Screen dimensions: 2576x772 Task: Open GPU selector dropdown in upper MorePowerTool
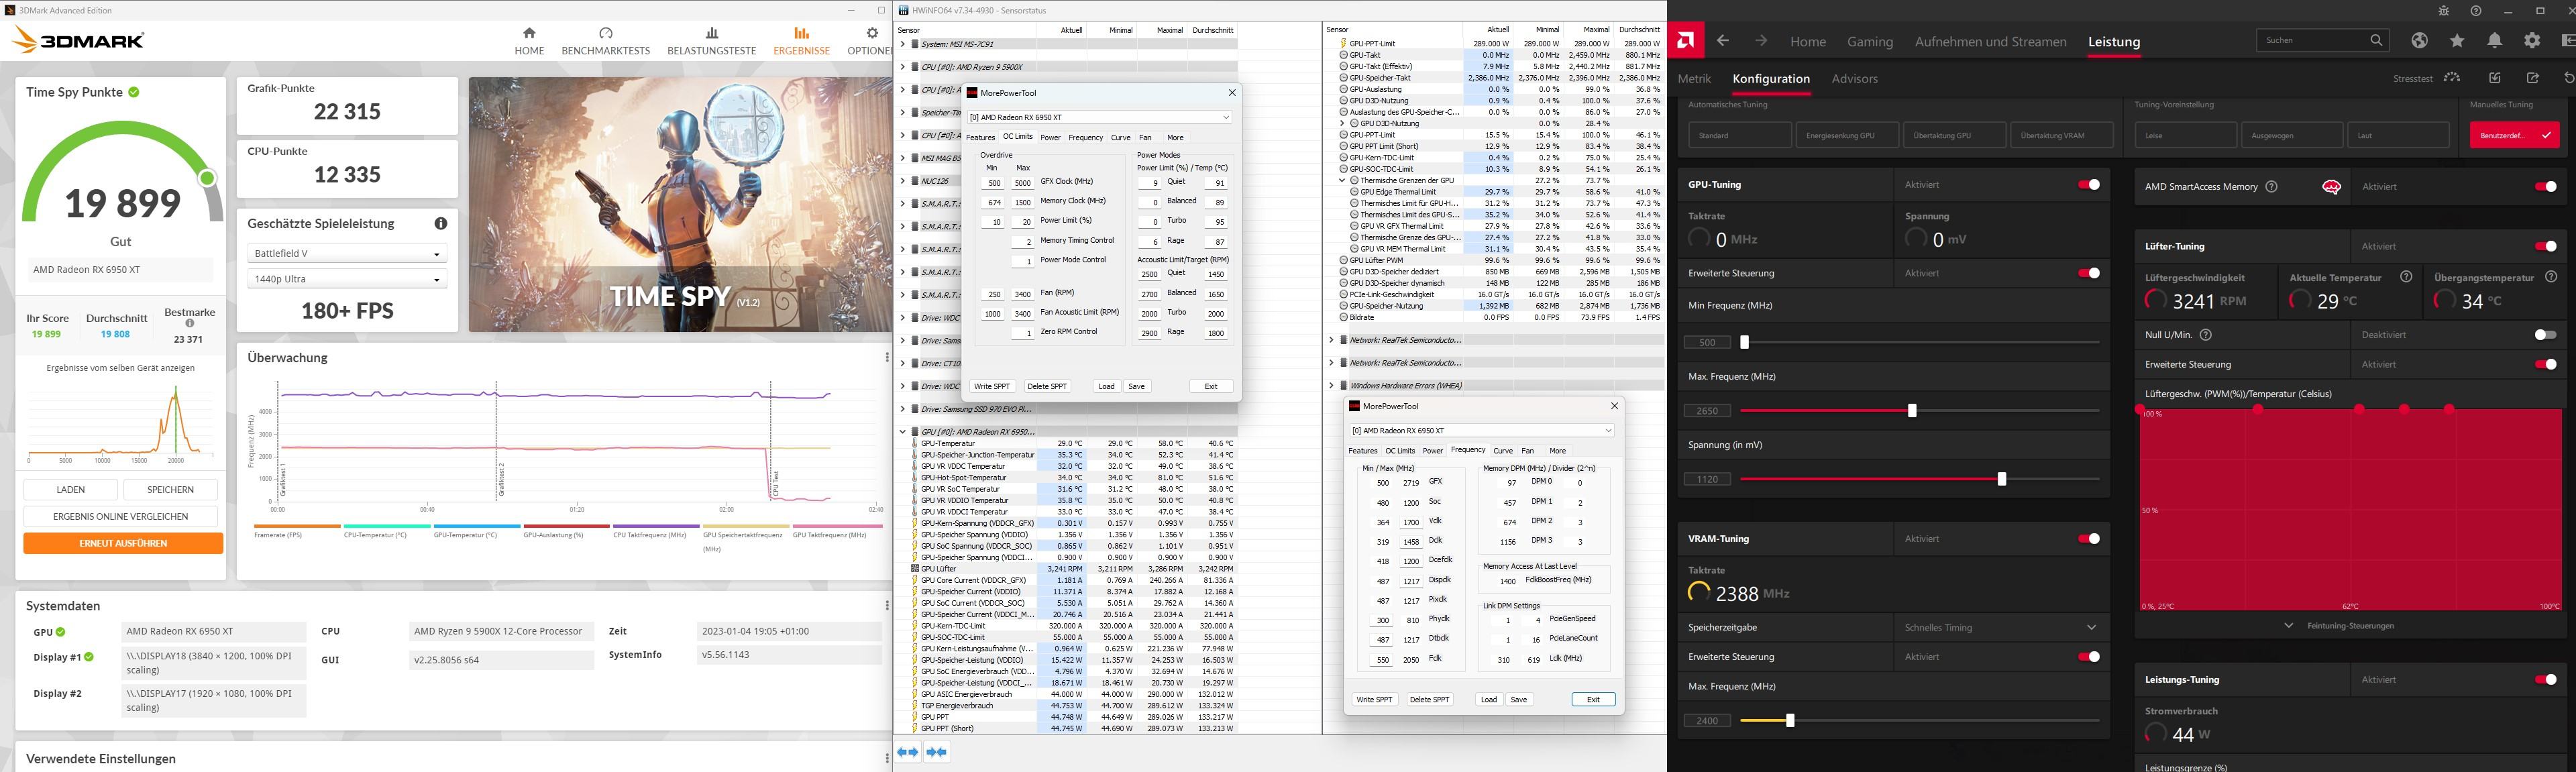click(1099, 117)
